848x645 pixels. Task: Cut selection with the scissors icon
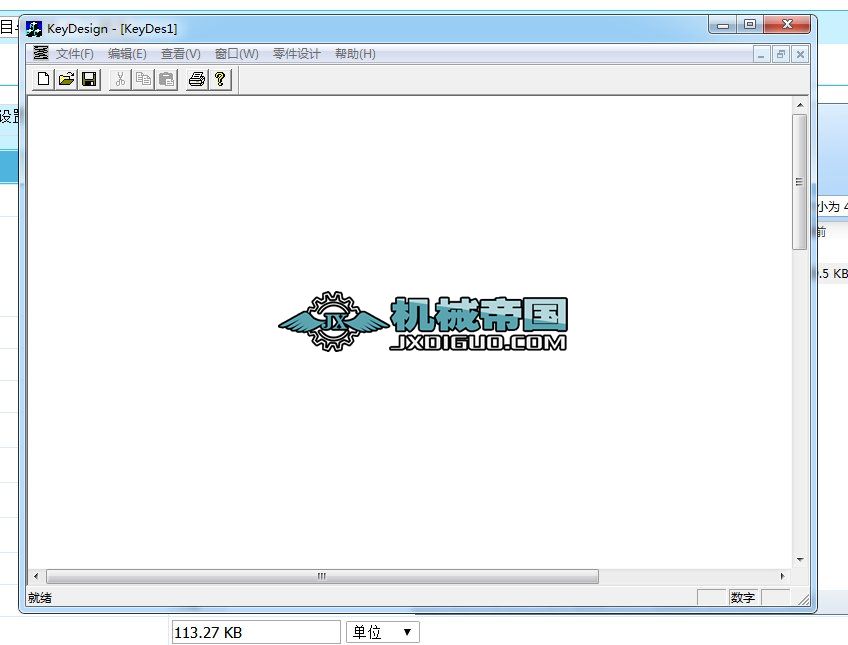point(120,79)
